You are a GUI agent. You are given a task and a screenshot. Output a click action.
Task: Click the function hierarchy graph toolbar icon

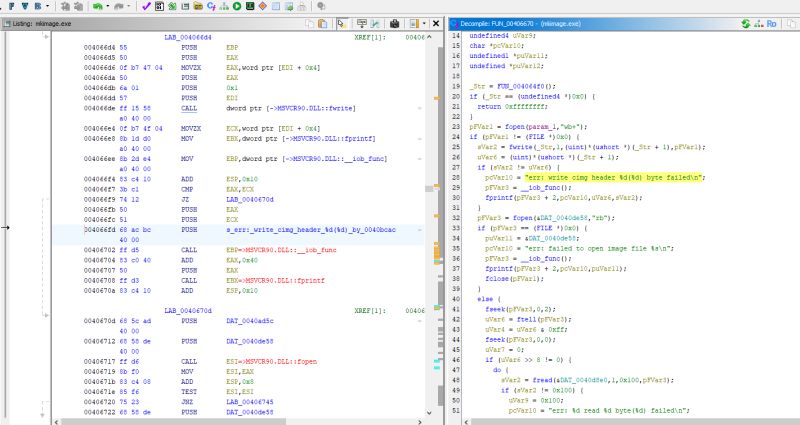224,7
